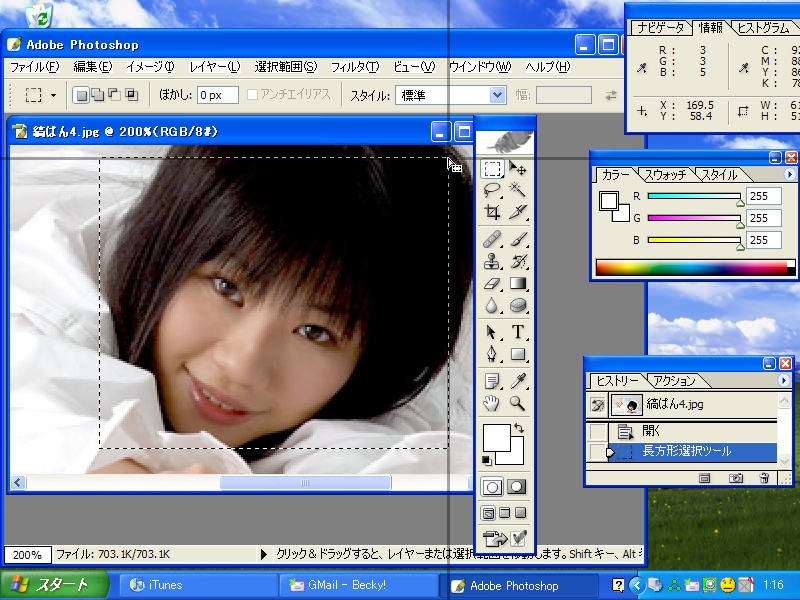Select the 長方形選択ツール history state

click(684, 452)
